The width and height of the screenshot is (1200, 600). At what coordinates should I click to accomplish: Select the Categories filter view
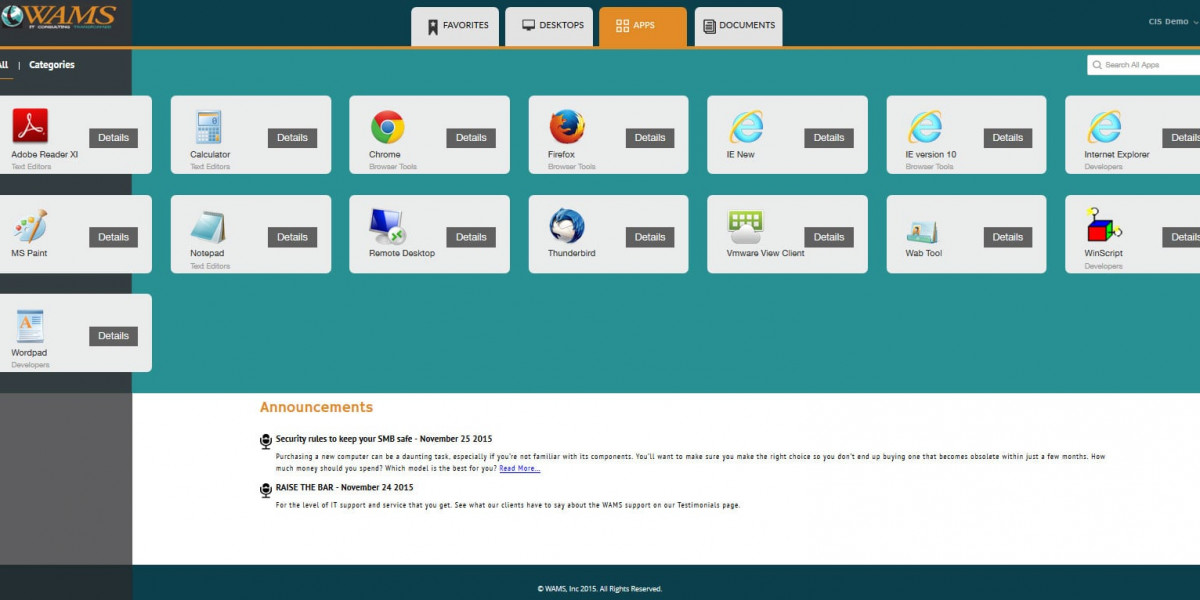[50, 64]
